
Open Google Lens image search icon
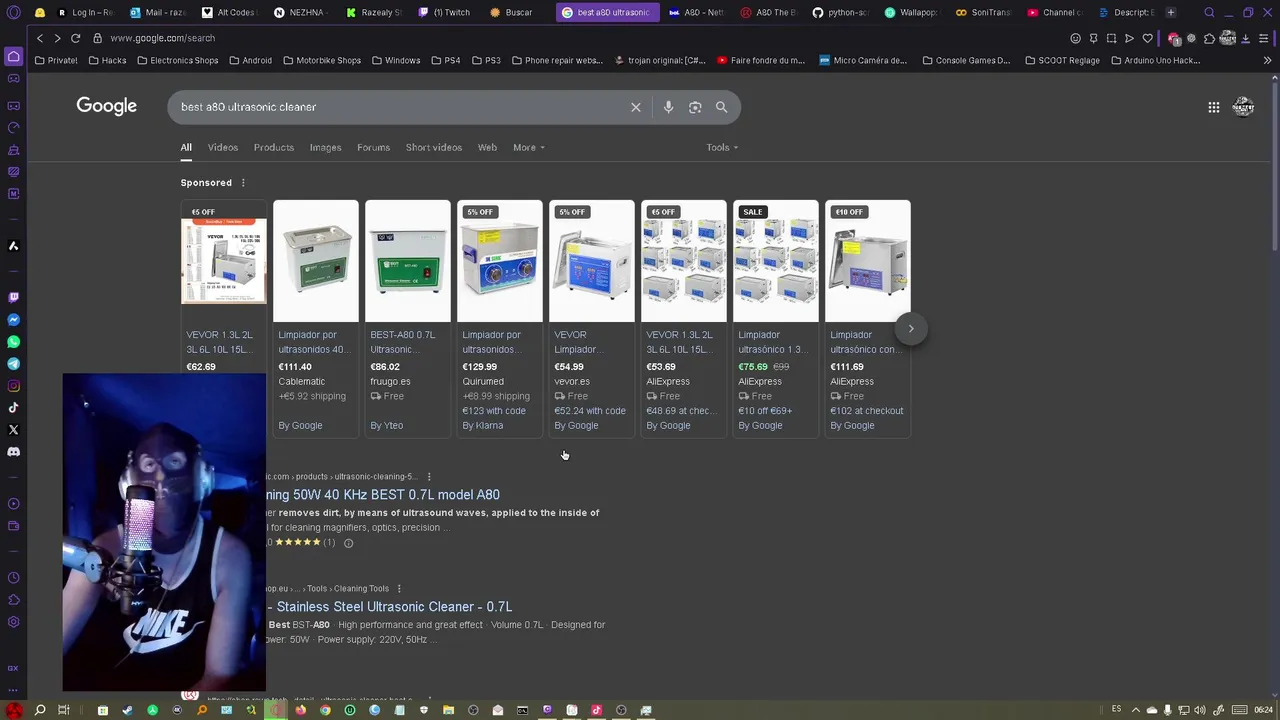point(695,107)
